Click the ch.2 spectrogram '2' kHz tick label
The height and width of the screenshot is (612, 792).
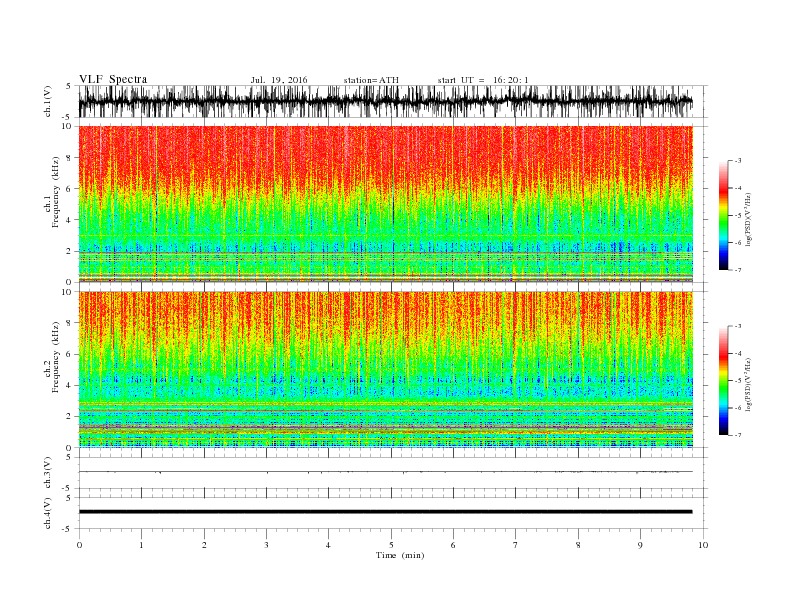69,417
